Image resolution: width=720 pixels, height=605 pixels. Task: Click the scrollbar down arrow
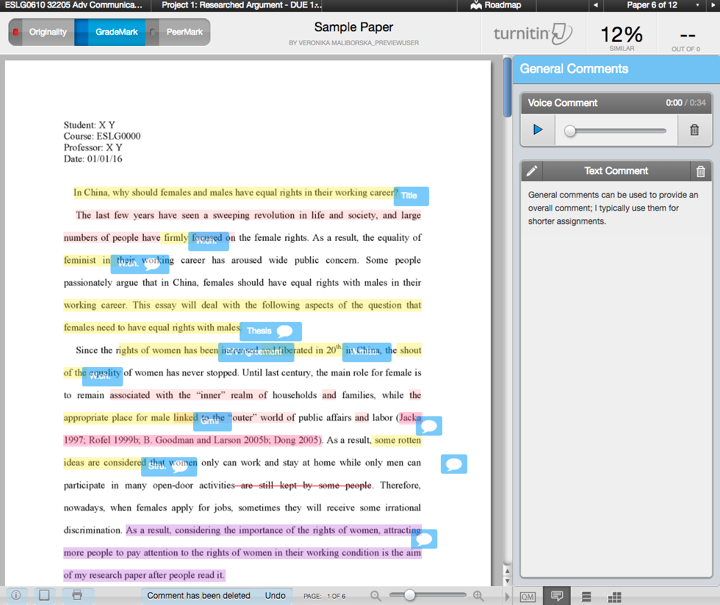(507, 581)
